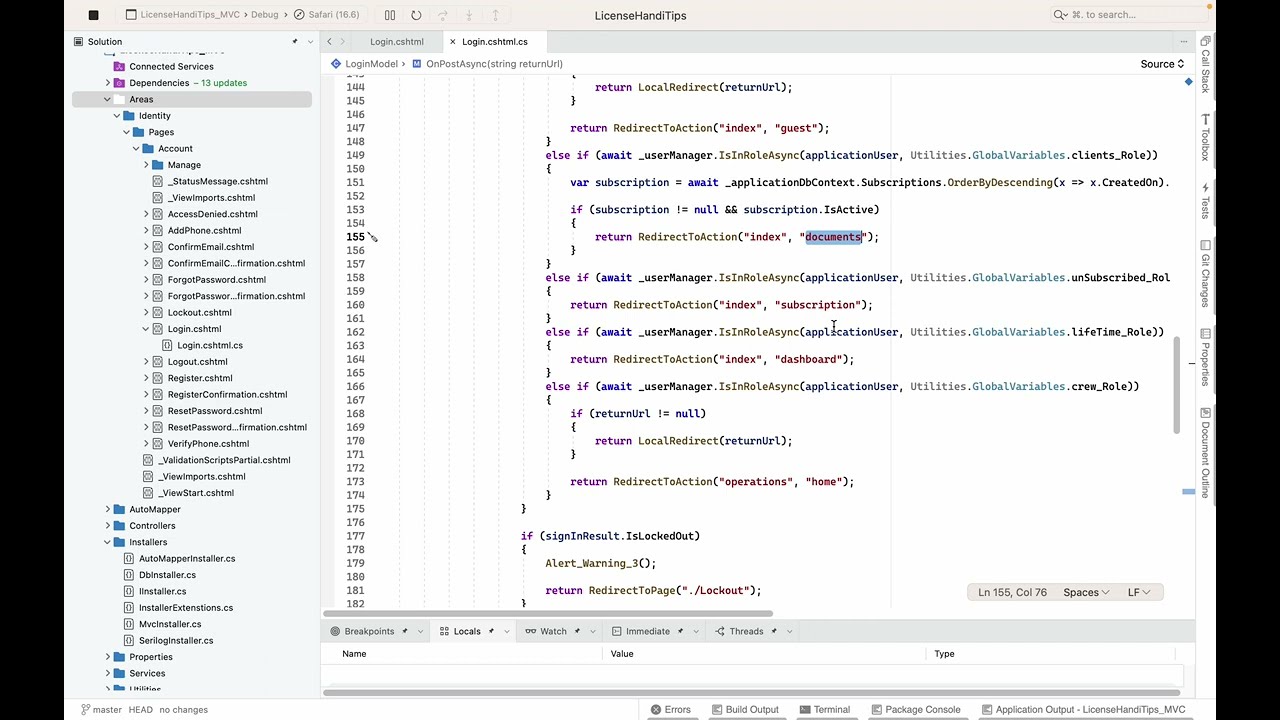This screenshot has height=720, width=1280.
Task: Click the Connected Services icon
Action: tap(119, 66)
